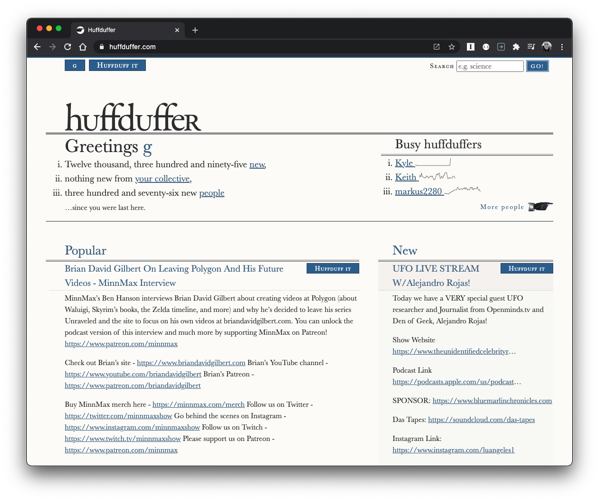This screenshot has width=599, height=501.
Task: Open media control playlist icon
Action: [x=531, y=47]
